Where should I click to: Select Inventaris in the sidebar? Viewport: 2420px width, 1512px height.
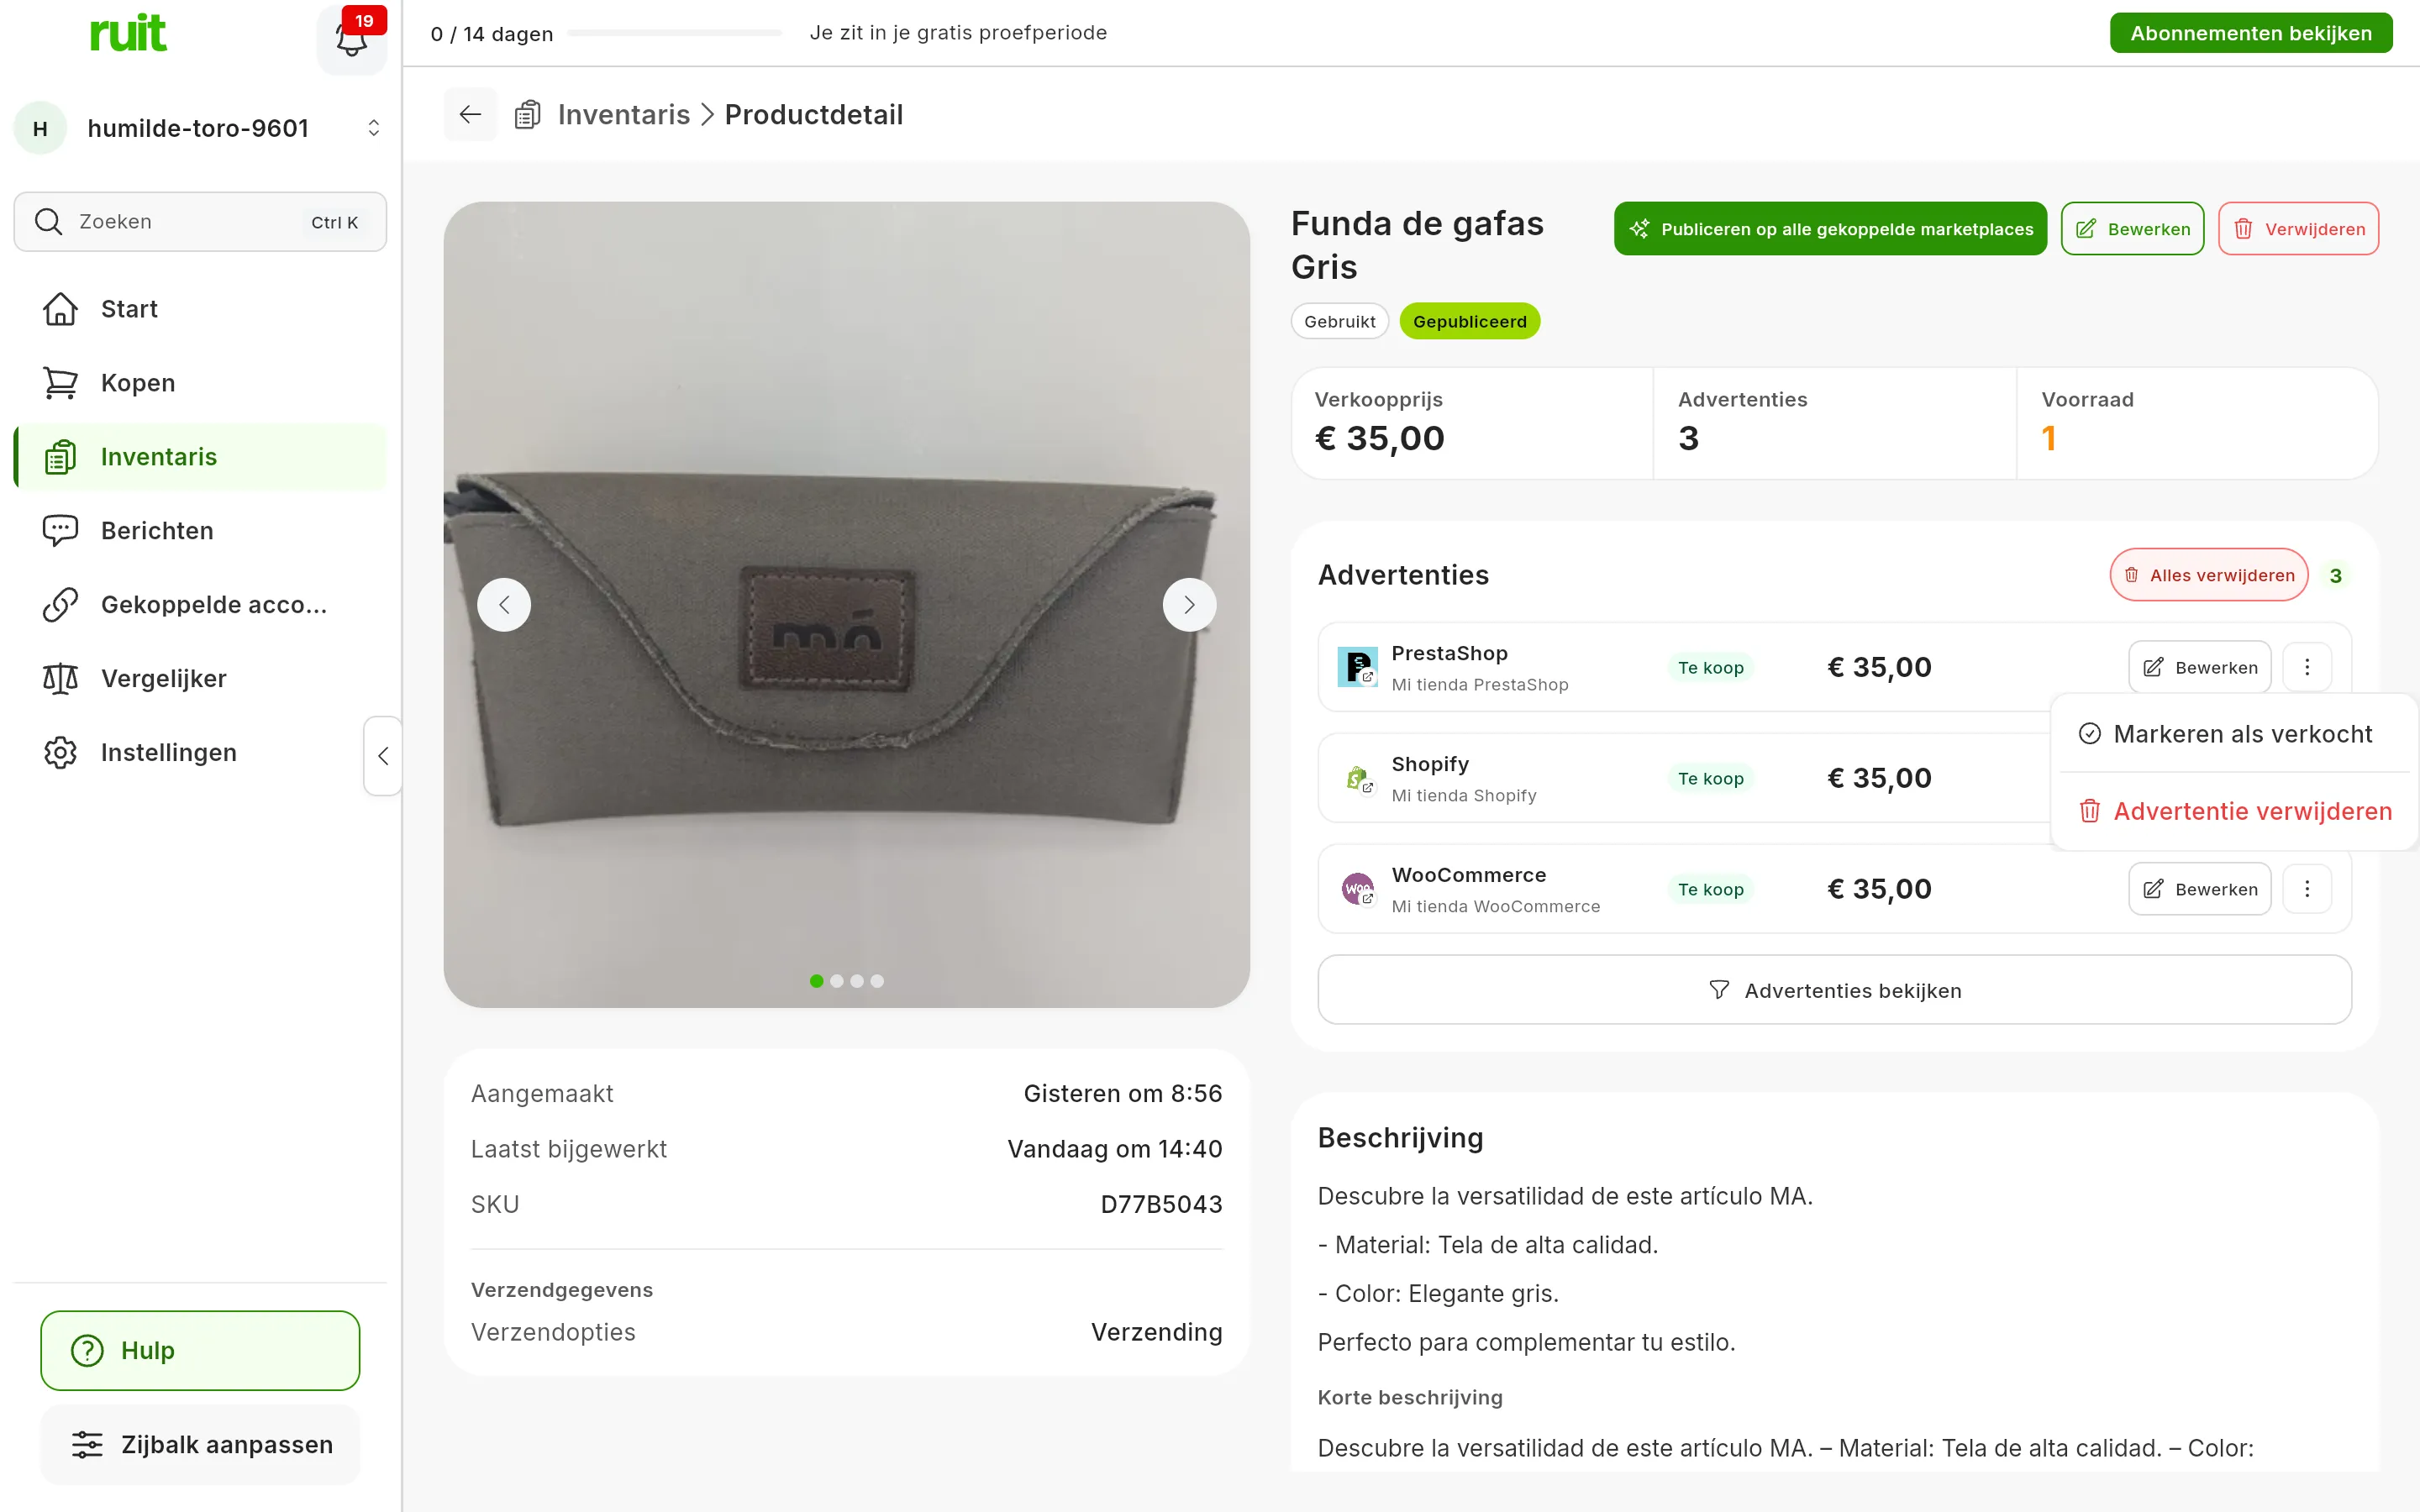[200, 457]
